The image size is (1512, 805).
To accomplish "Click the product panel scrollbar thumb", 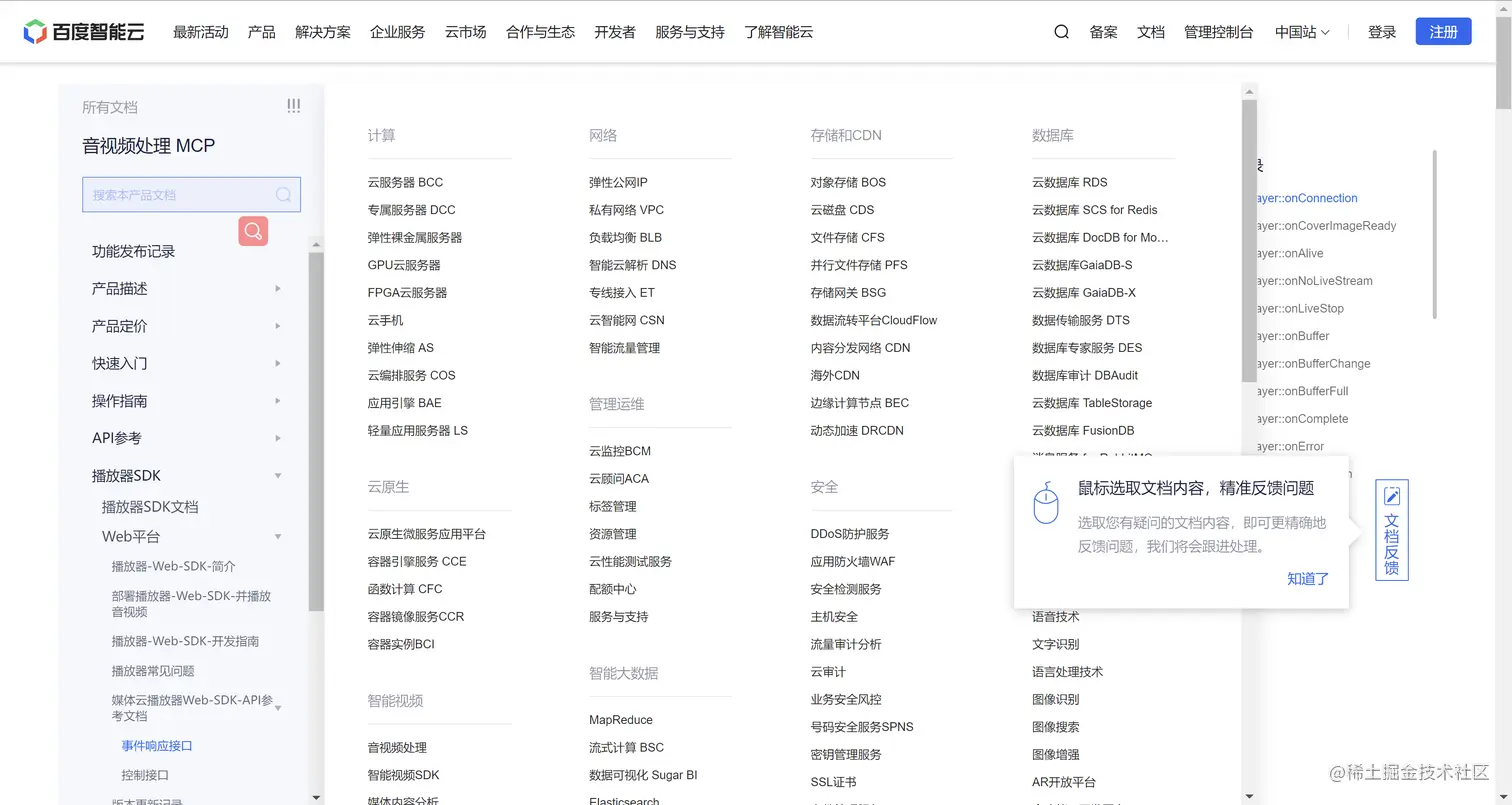I will coord(1248,240).
